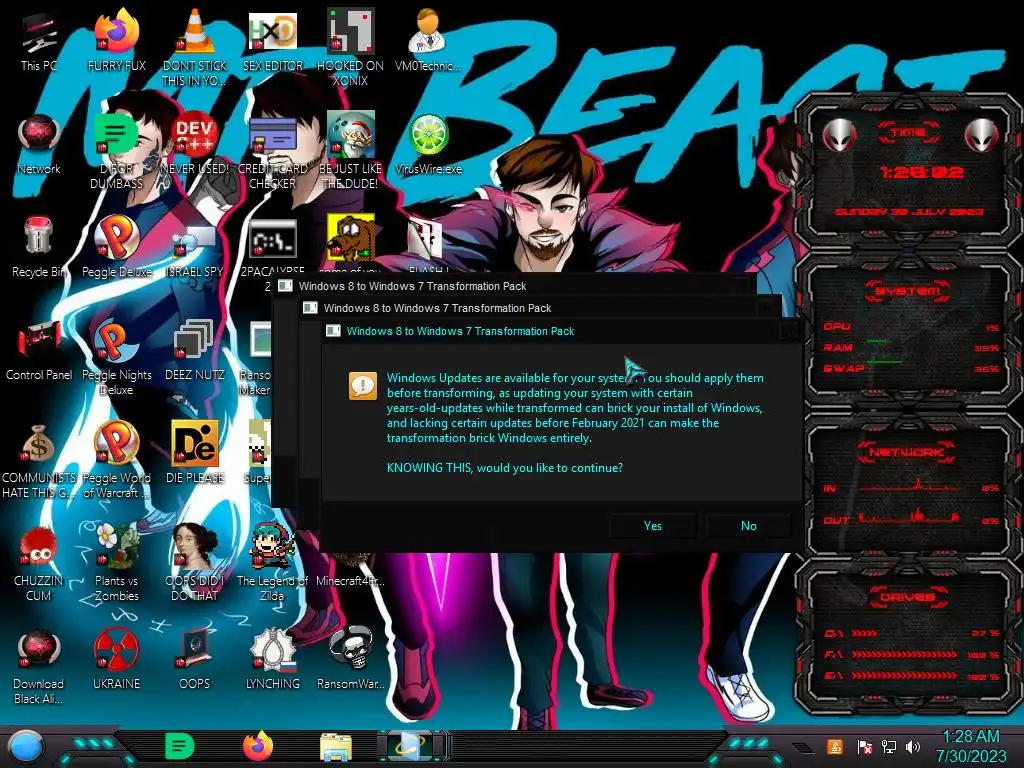Click the E:\ drive usage bar
The height and width of the screenshot is (768, 1024).
[903, 676]
